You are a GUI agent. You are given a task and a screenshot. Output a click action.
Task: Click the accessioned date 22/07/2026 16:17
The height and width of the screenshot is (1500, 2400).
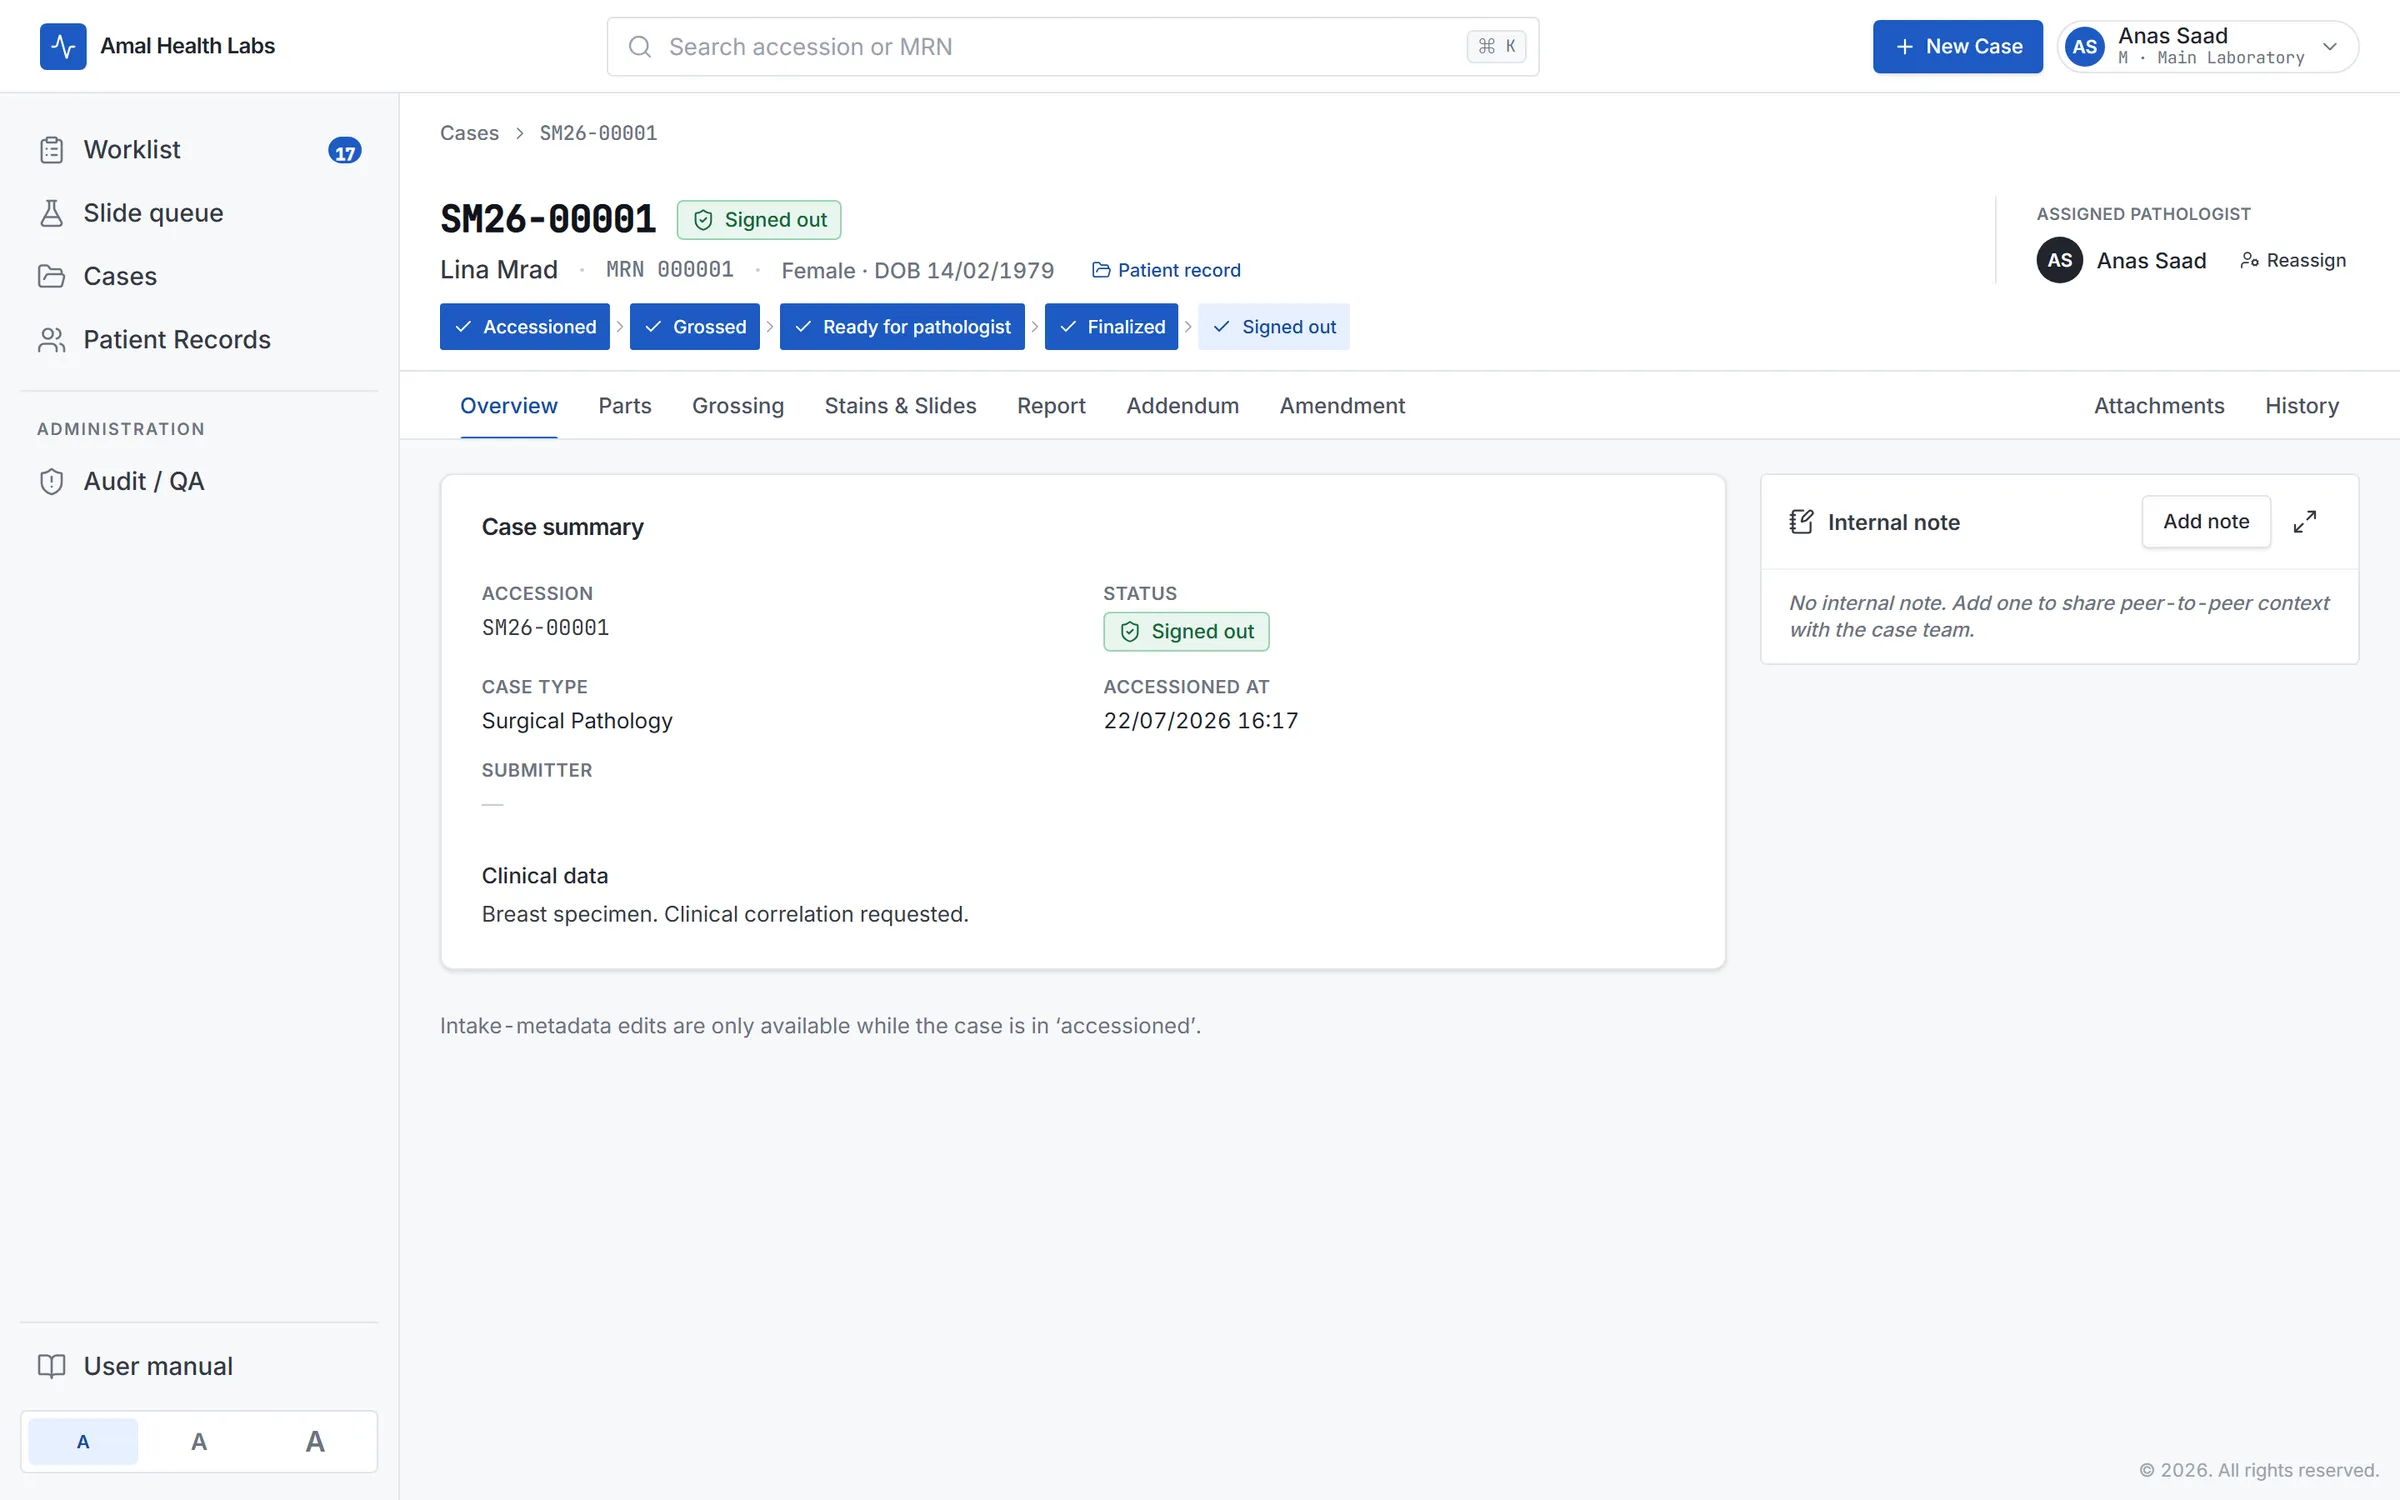(x=1200, y=721)
